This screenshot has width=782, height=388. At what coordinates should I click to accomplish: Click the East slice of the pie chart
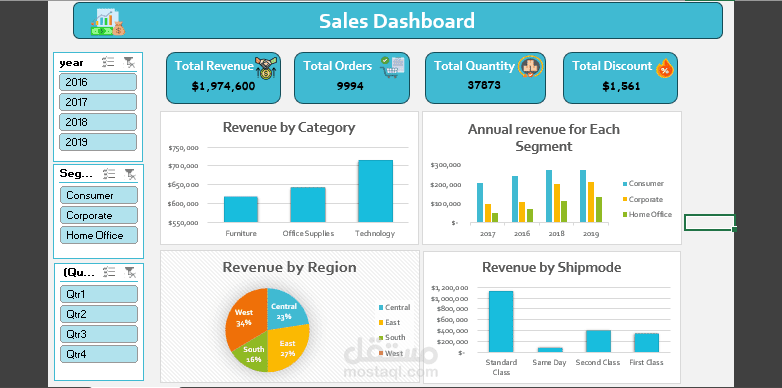[289, 349]
